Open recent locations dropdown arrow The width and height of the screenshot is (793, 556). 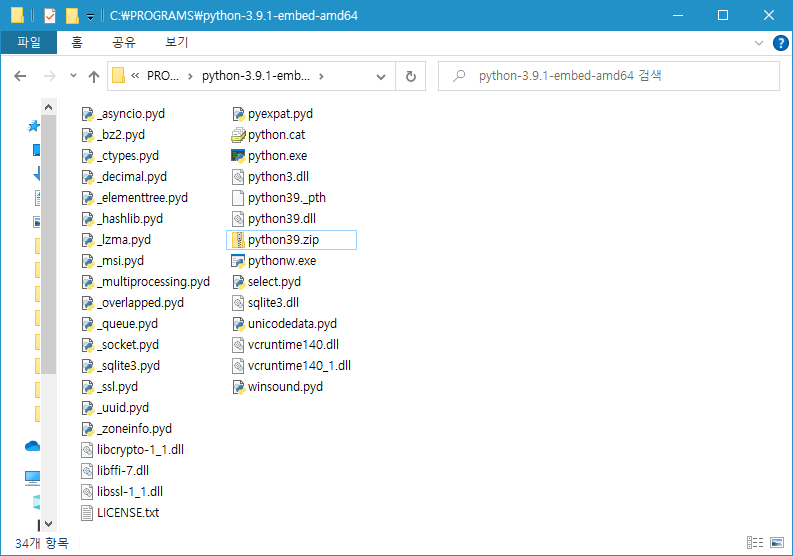(73, 76)
